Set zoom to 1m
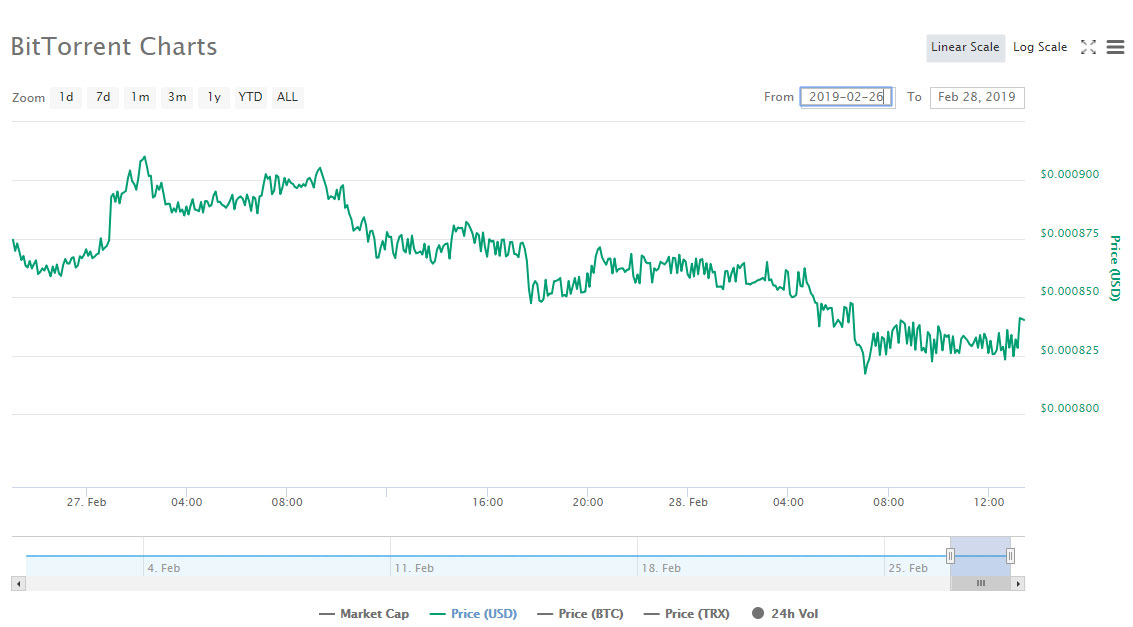Viewport: 1133px width, 627px height. click(139, 97)
